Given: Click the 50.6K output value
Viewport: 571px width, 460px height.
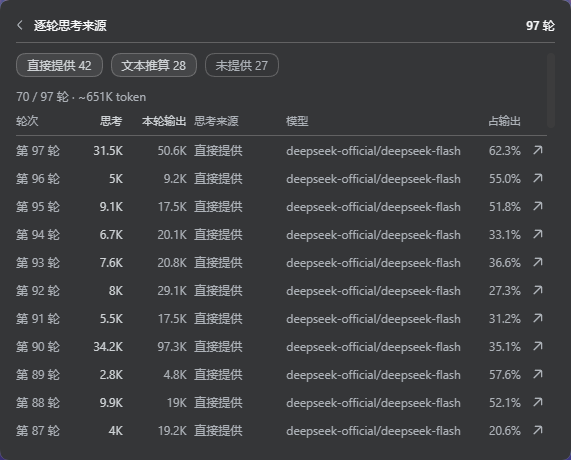Looking at the screenshot, I should point(172,150).
